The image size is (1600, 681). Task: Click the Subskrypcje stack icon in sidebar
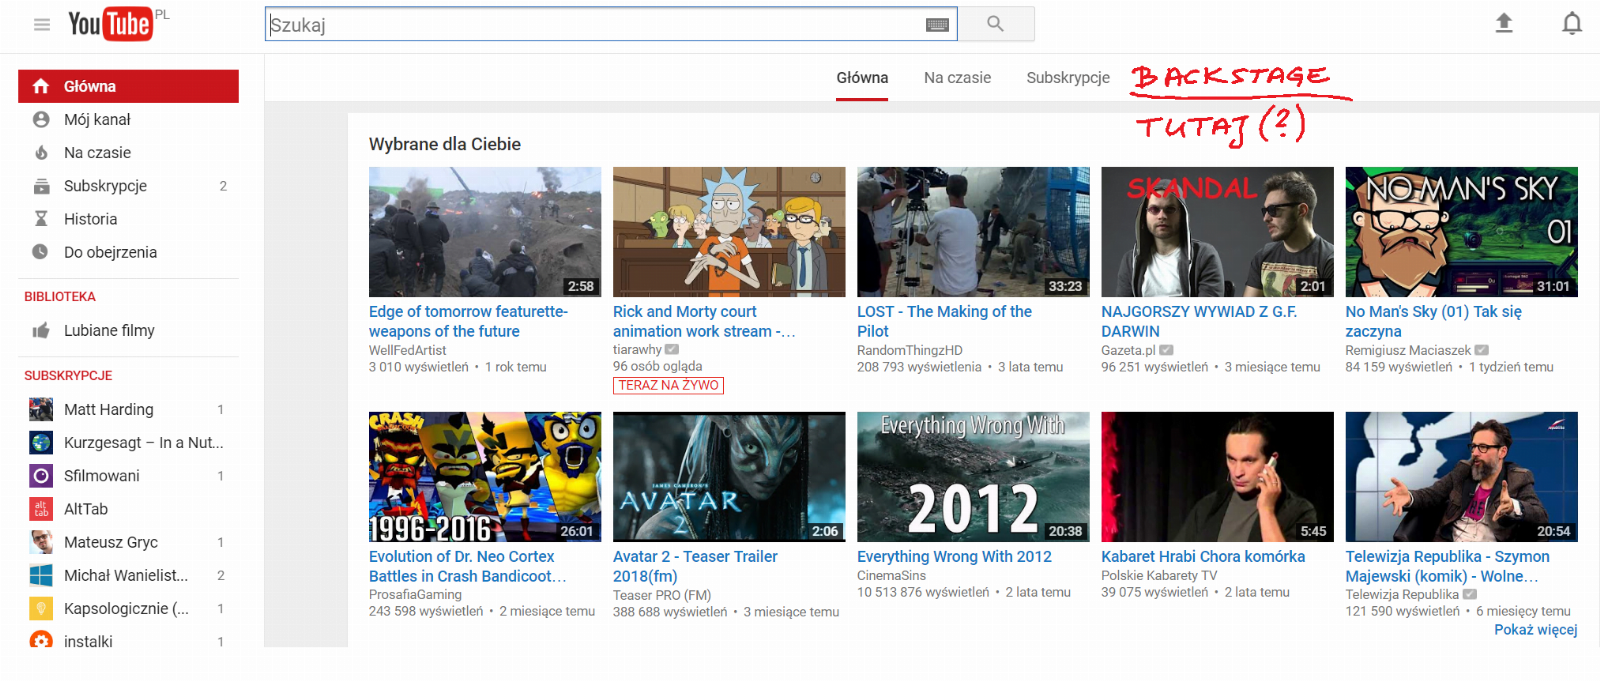[x=41, y=186]
